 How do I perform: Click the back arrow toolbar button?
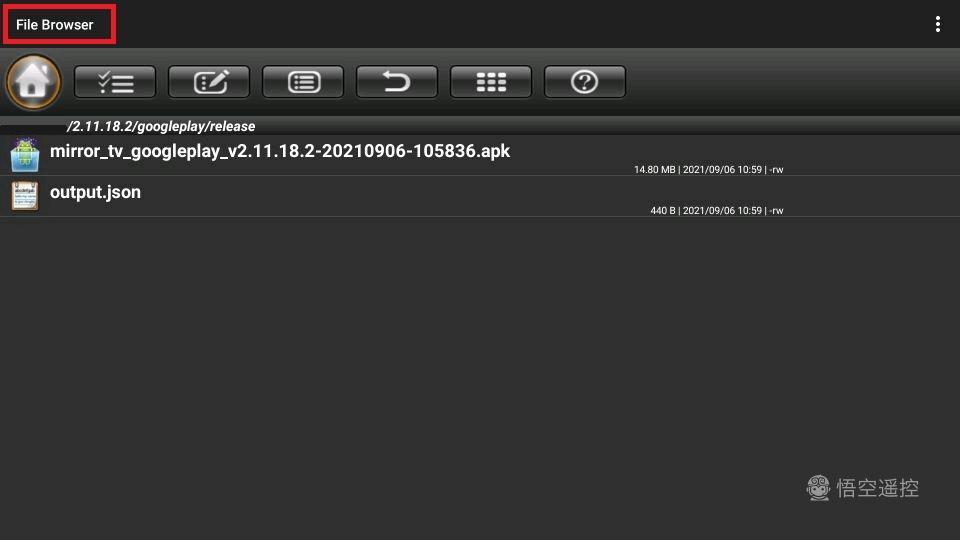[x=397, y=81]
